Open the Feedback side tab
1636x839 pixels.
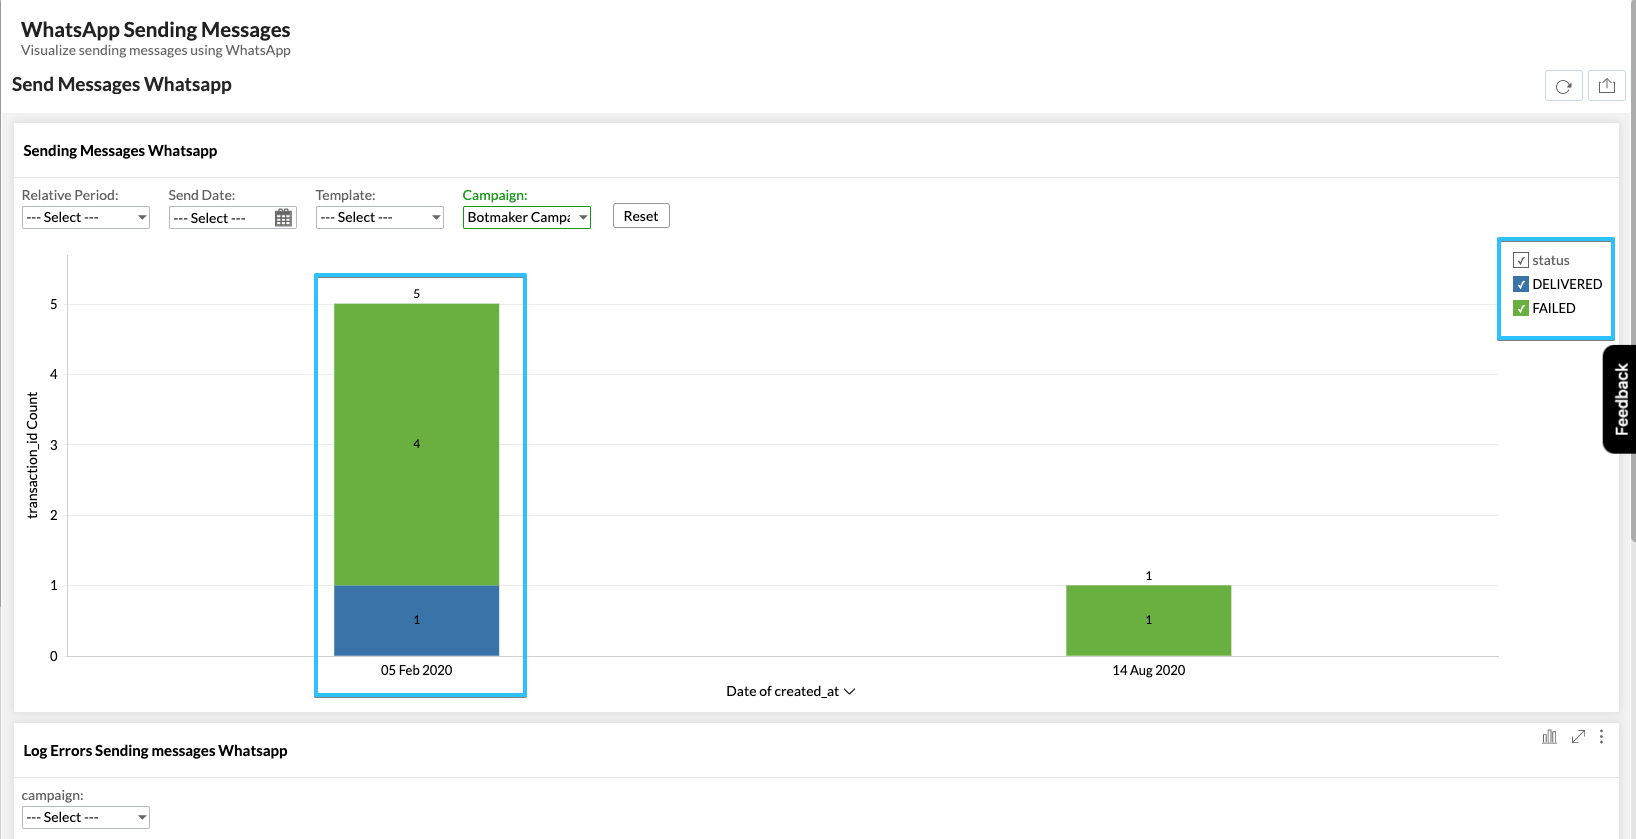tap(1620, 399)
